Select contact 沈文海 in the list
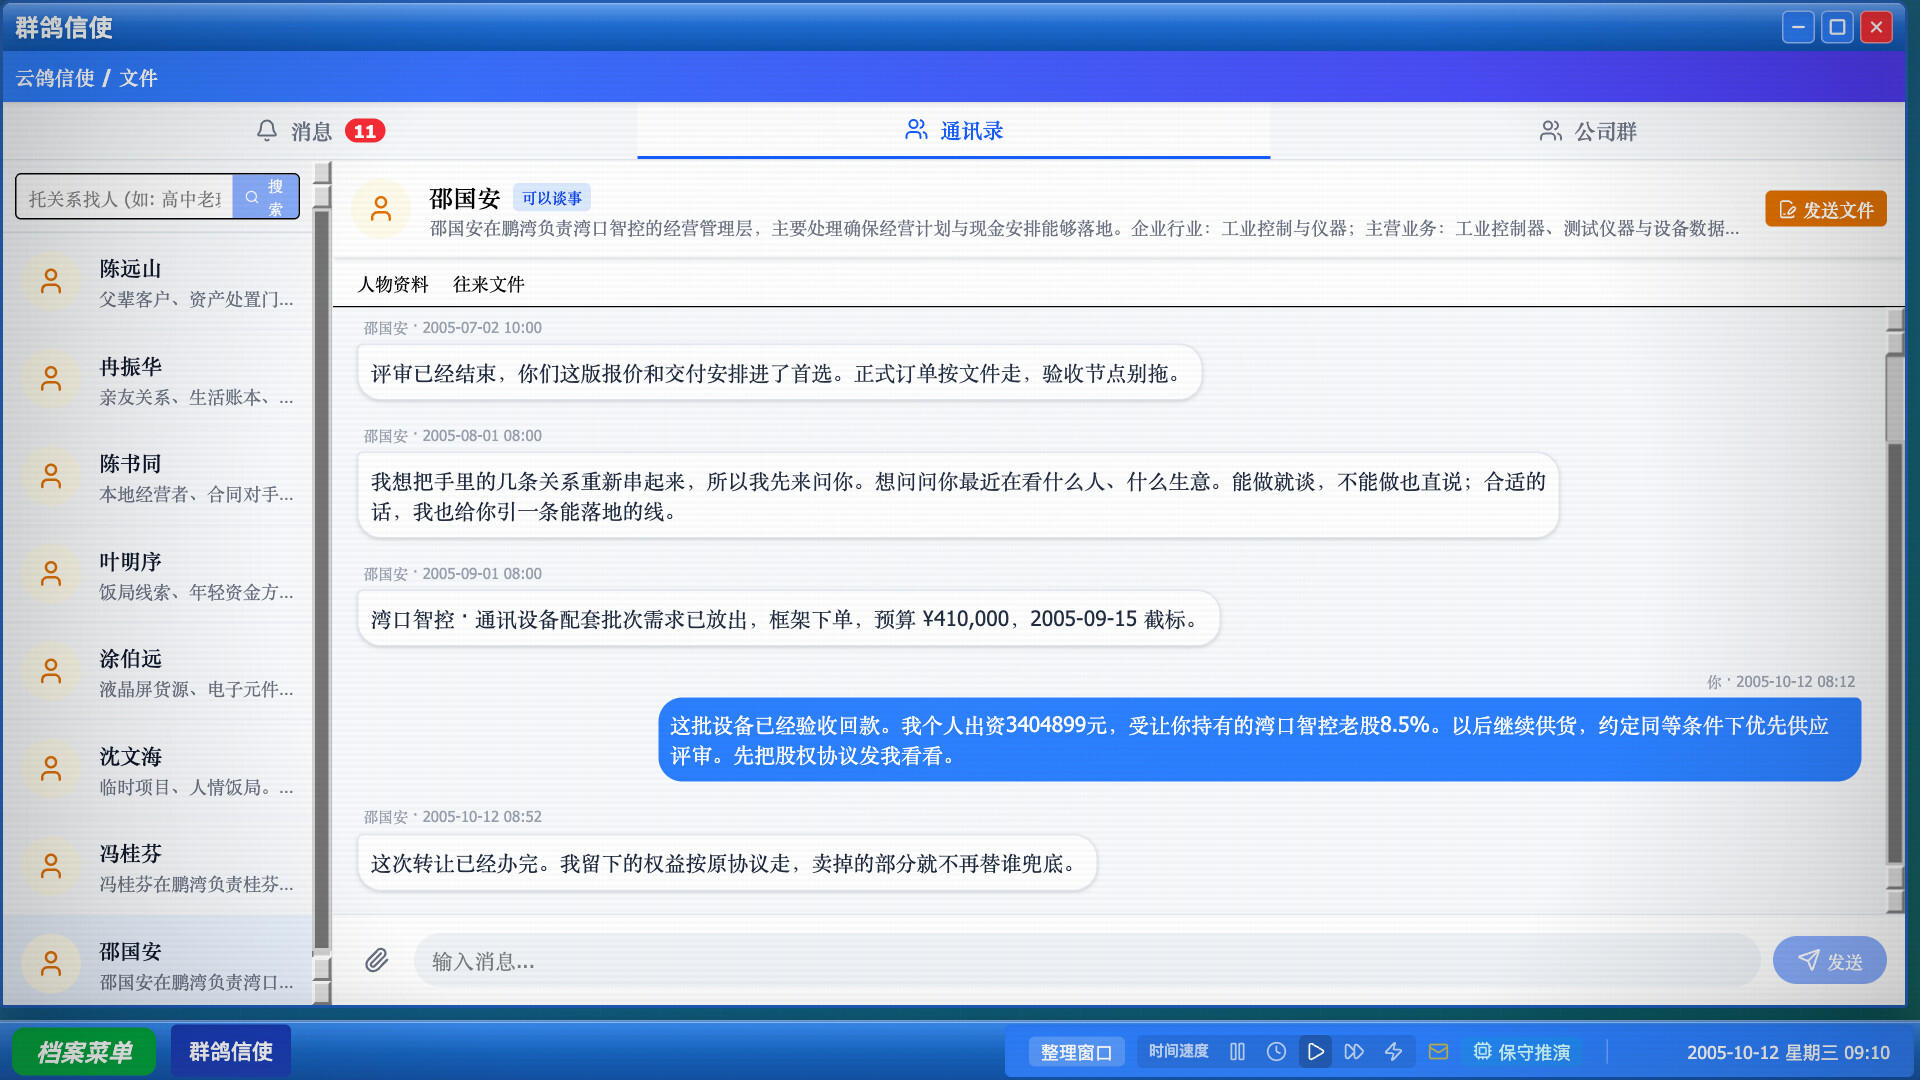 coord(158,771)
